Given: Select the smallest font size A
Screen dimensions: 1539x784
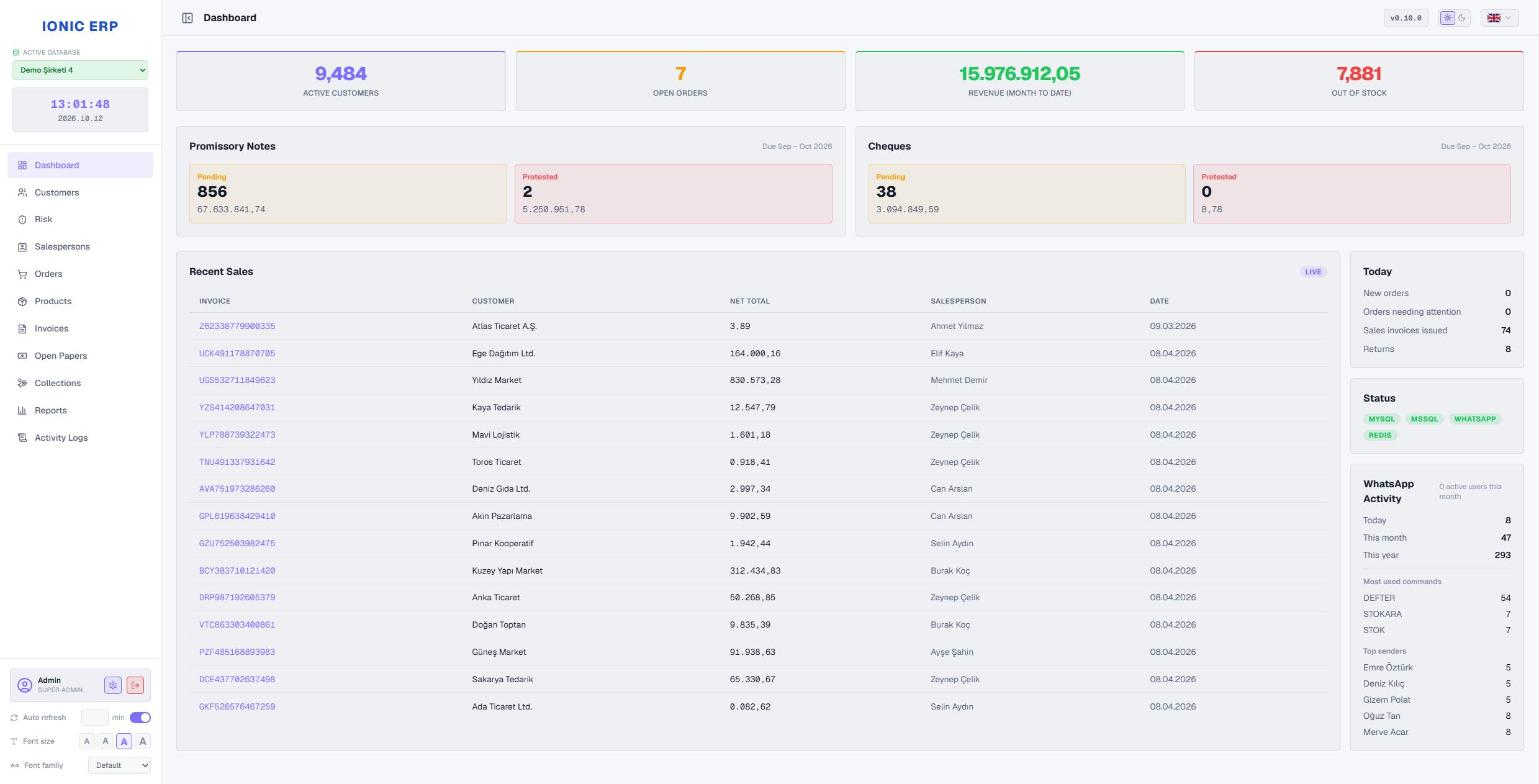Looking at the screenshot, I should tap(87, 741).
